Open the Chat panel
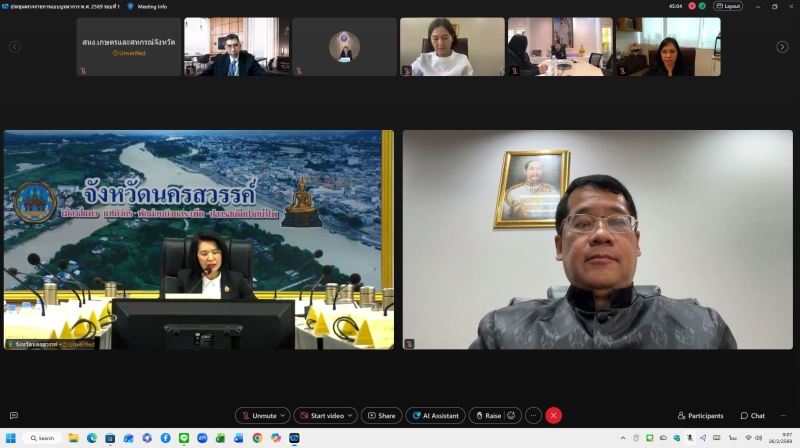 pos(753,415)
